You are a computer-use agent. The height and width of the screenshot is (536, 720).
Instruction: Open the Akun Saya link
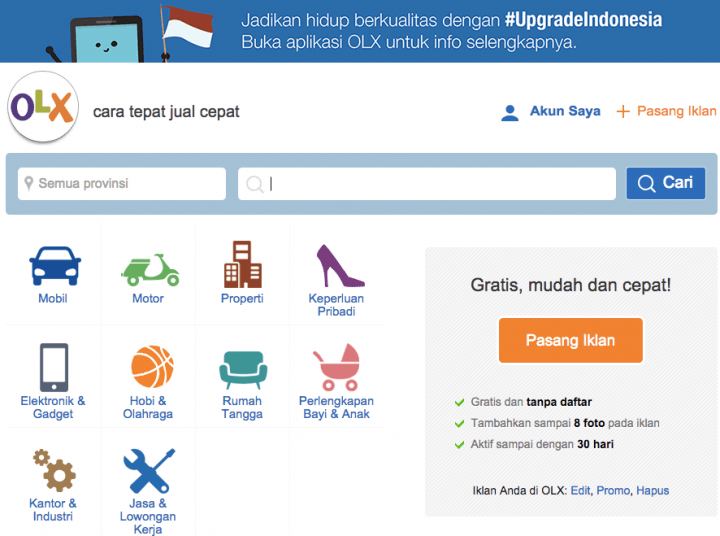coord(565,111)
